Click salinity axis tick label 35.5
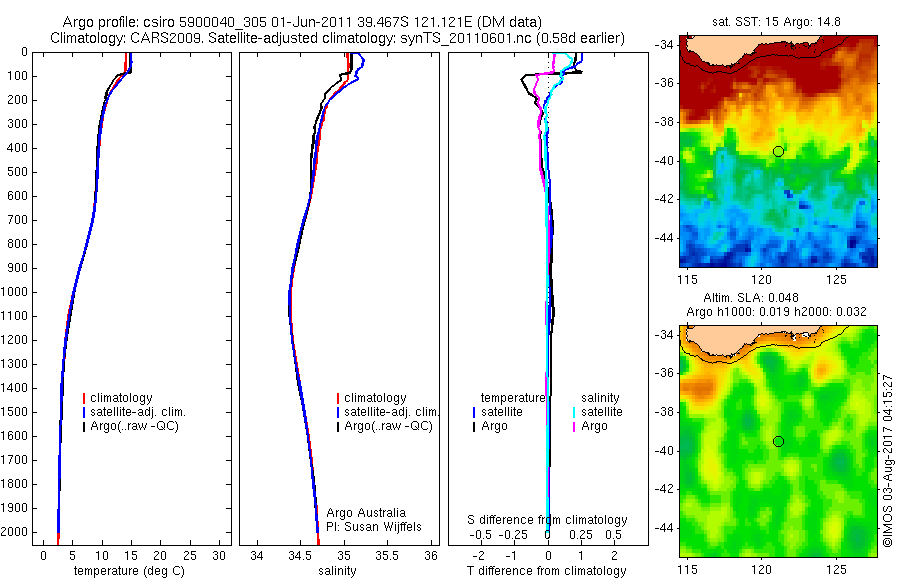This screenshot has height=580, width=900. click(387, 556)
